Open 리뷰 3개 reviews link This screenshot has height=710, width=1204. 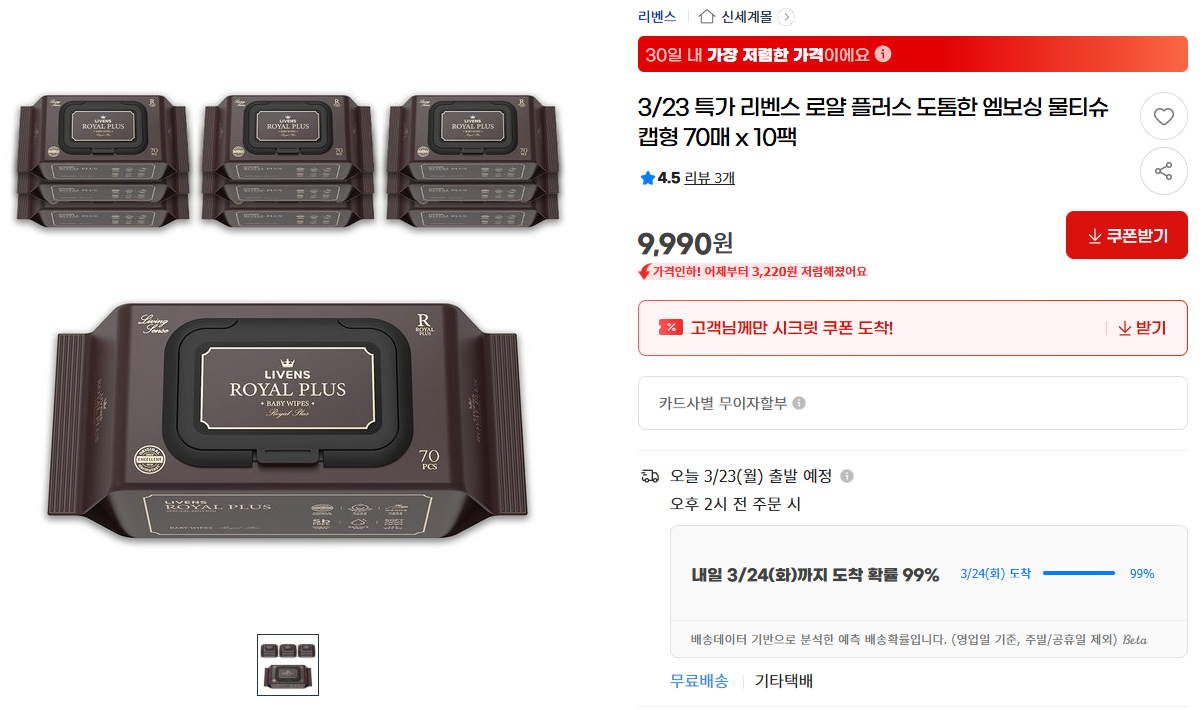coord(710,178)
